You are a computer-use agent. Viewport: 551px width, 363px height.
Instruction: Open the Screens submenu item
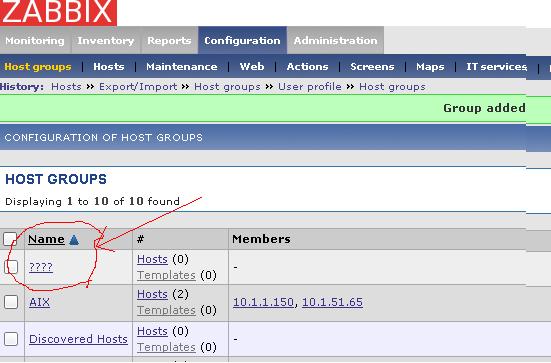coord(372,66)
